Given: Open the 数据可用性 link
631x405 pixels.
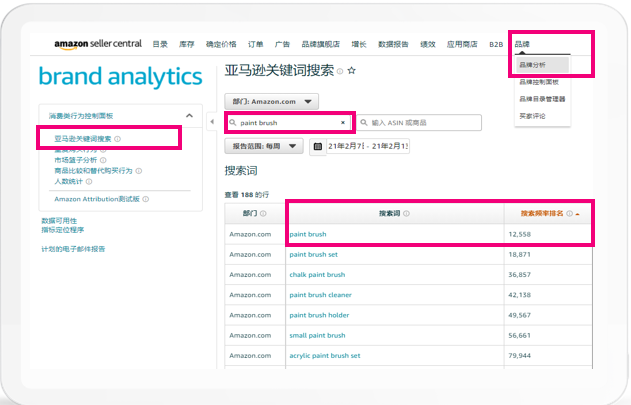Looking at the screenshot, I should (x=59, y=221).
